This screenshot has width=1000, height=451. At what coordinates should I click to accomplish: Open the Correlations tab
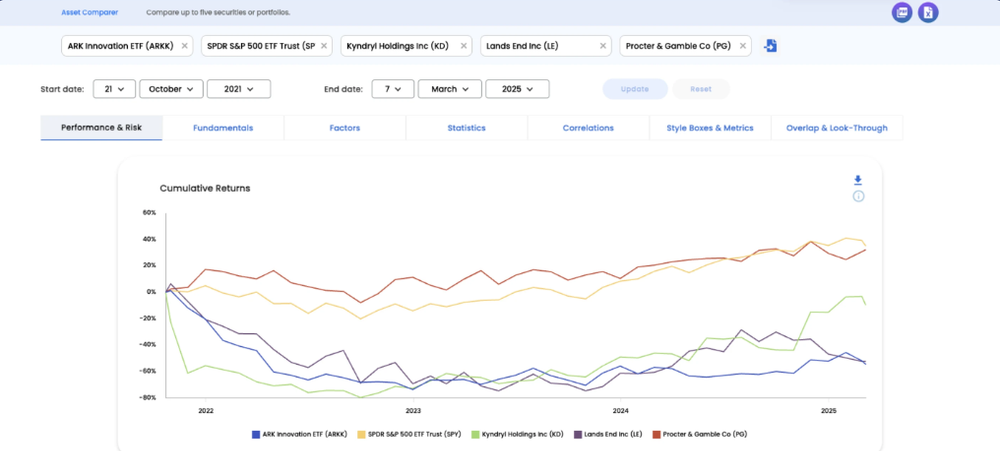(588, 128)
